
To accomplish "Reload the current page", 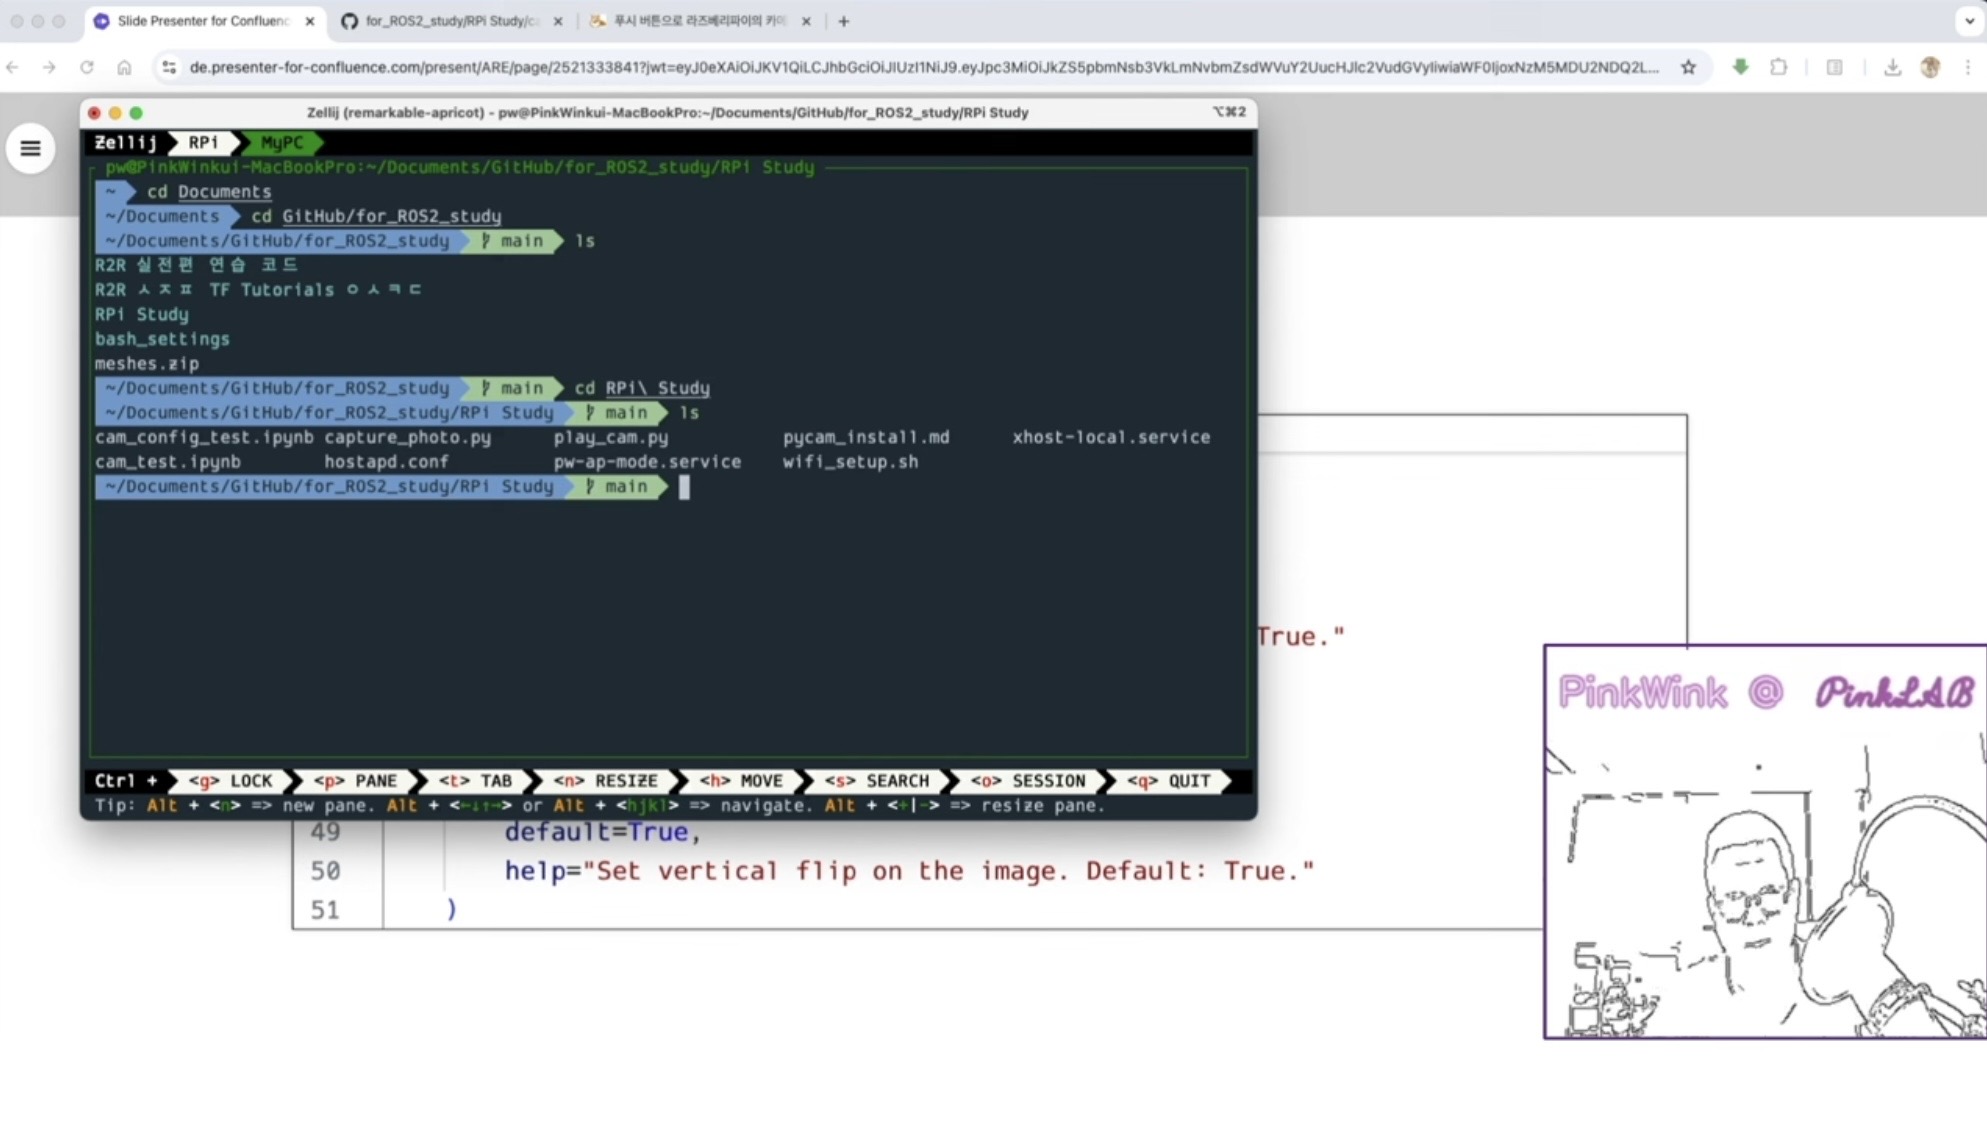I will pyautogui.click(x=87, y=67).
